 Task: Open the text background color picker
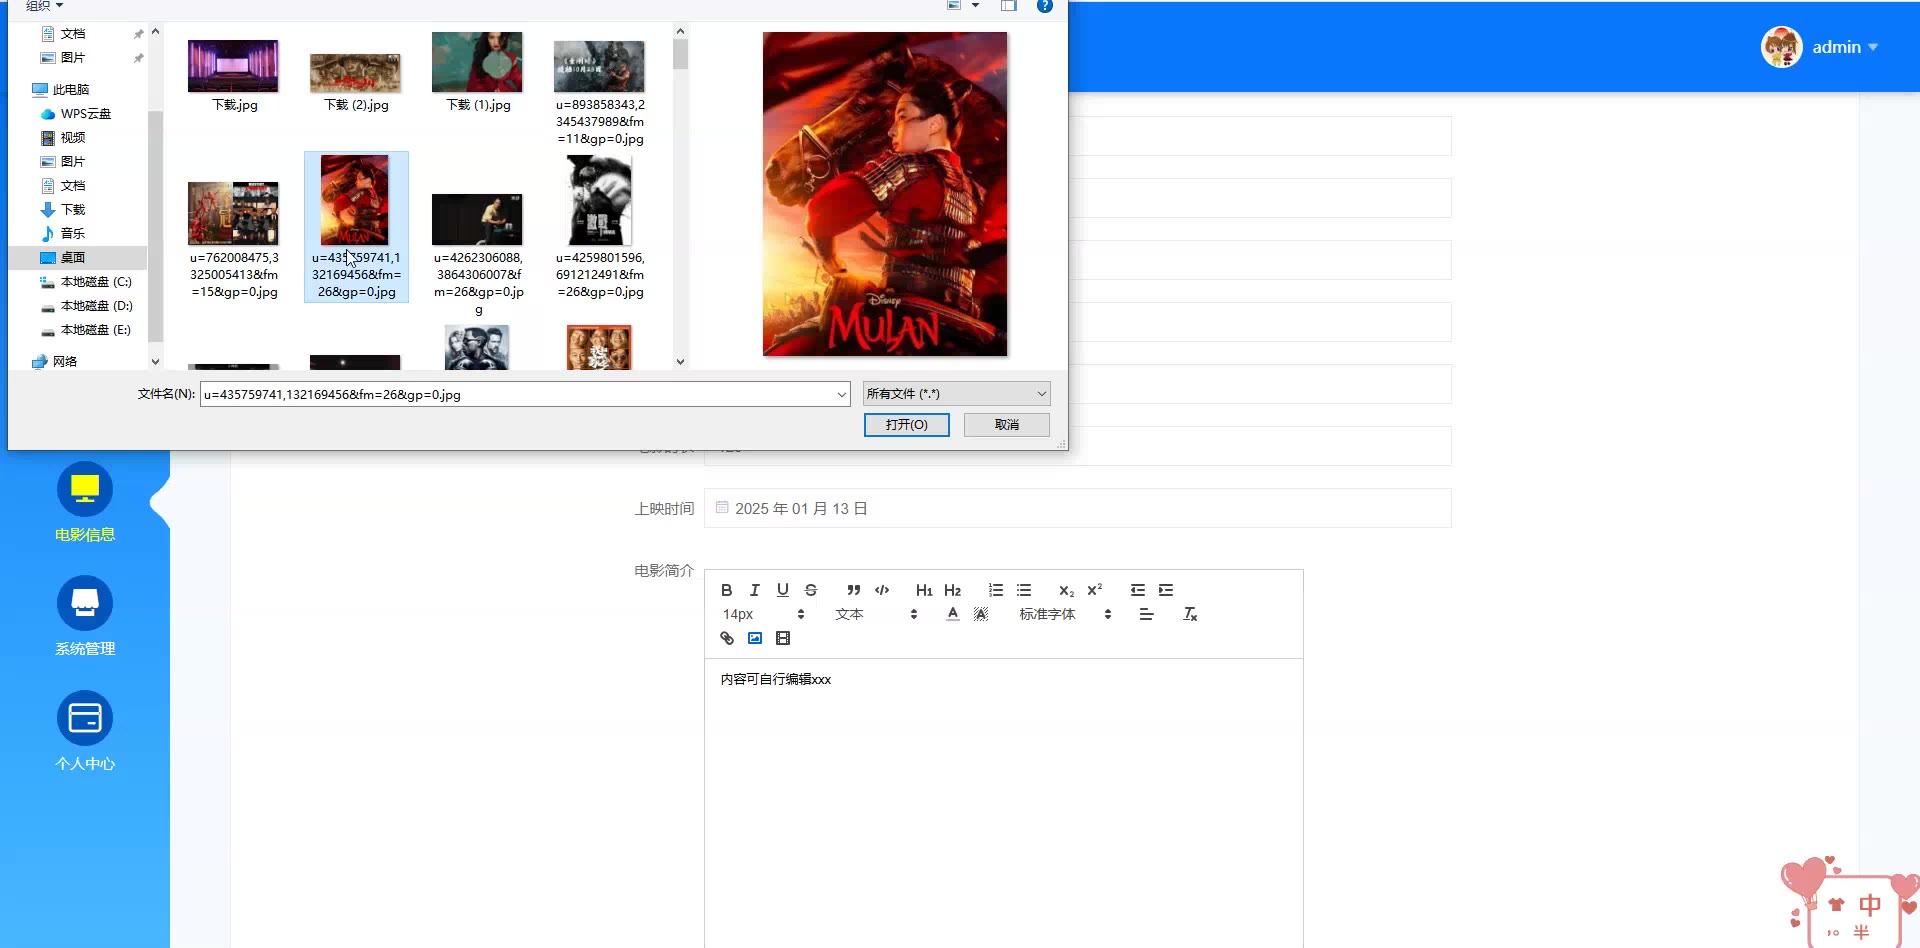[981, 614]
